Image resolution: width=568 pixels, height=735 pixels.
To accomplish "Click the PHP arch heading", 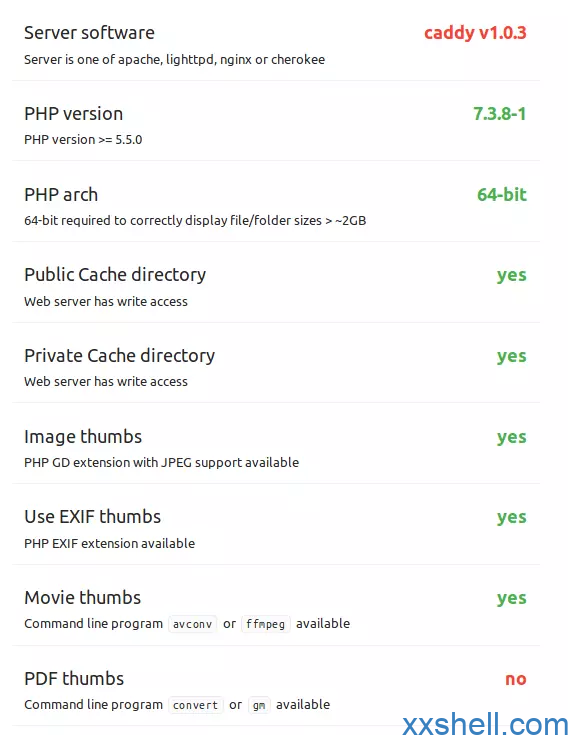I will tap(61, 195).
